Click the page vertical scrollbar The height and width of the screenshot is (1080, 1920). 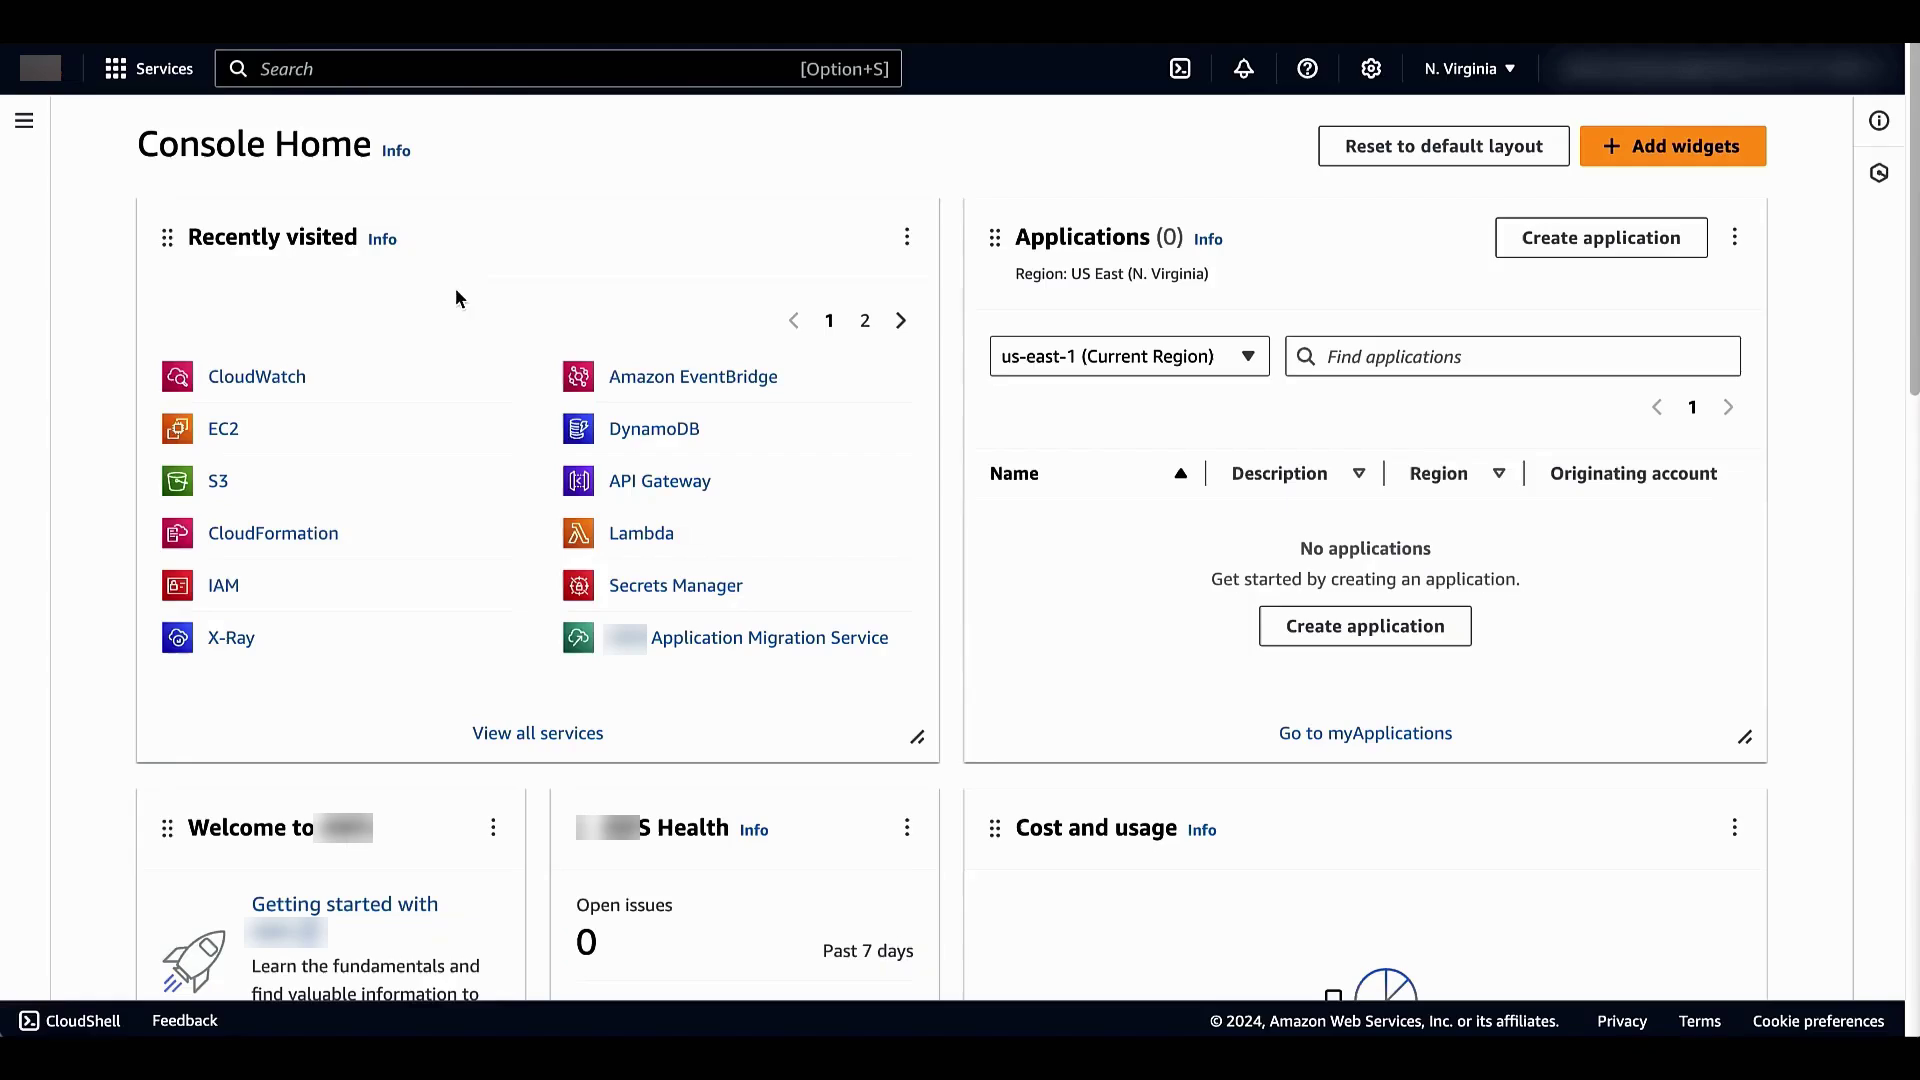1912,220
